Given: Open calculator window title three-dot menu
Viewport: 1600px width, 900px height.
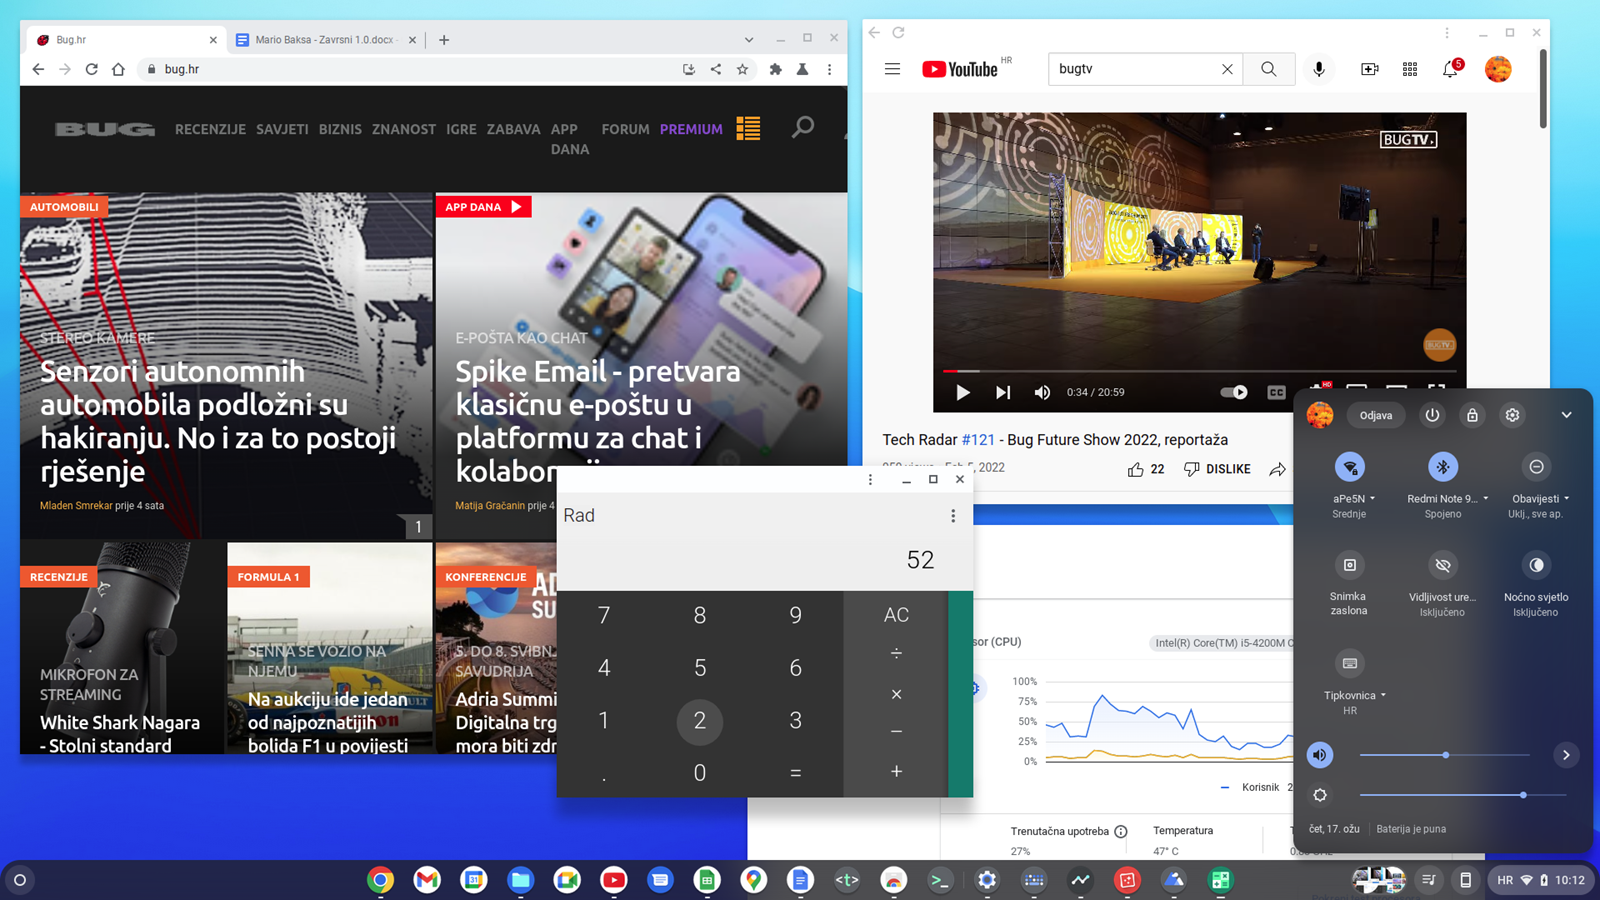Looking at the screenshot, I should point(870,480).
